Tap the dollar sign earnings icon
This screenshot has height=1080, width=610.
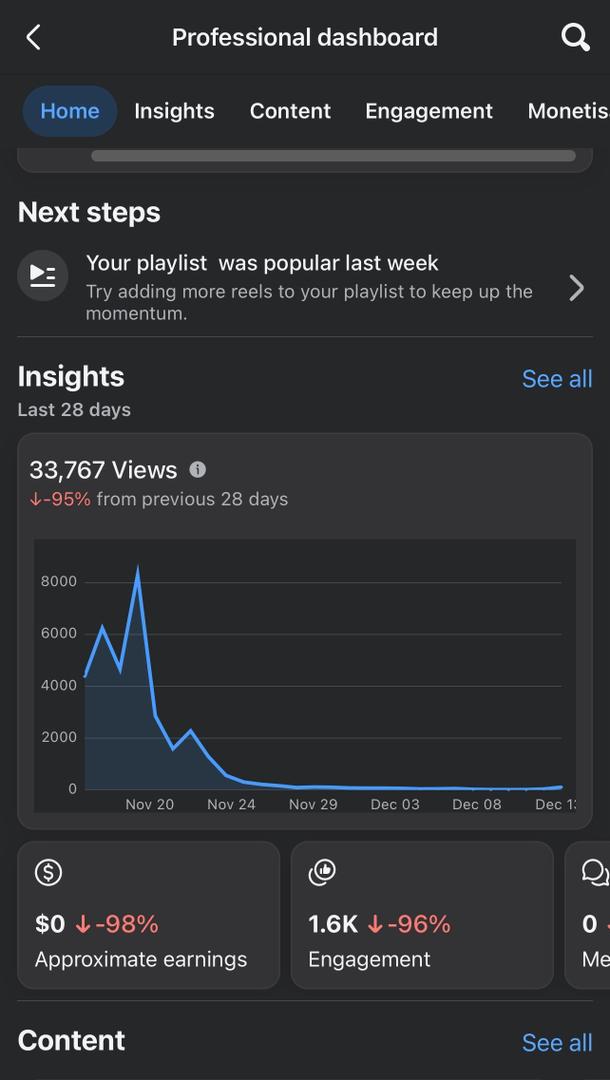coord(48,872)
